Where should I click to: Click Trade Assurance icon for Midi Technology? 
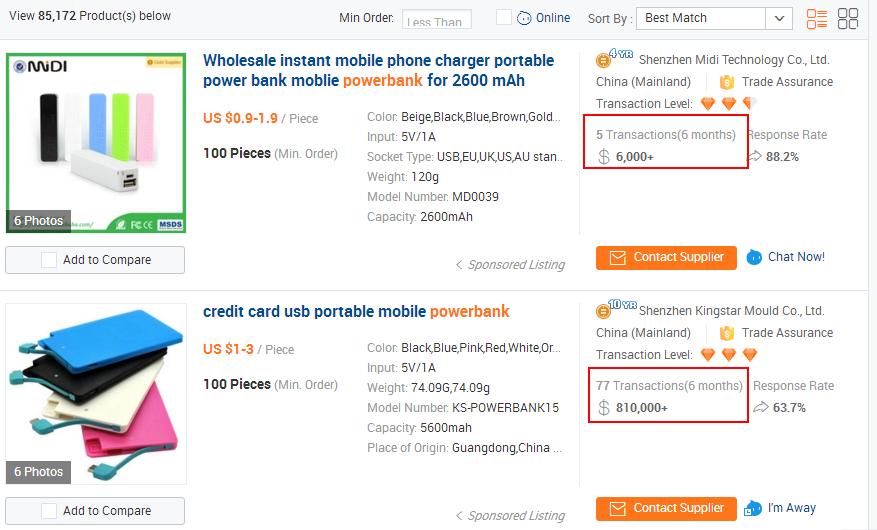726,82
